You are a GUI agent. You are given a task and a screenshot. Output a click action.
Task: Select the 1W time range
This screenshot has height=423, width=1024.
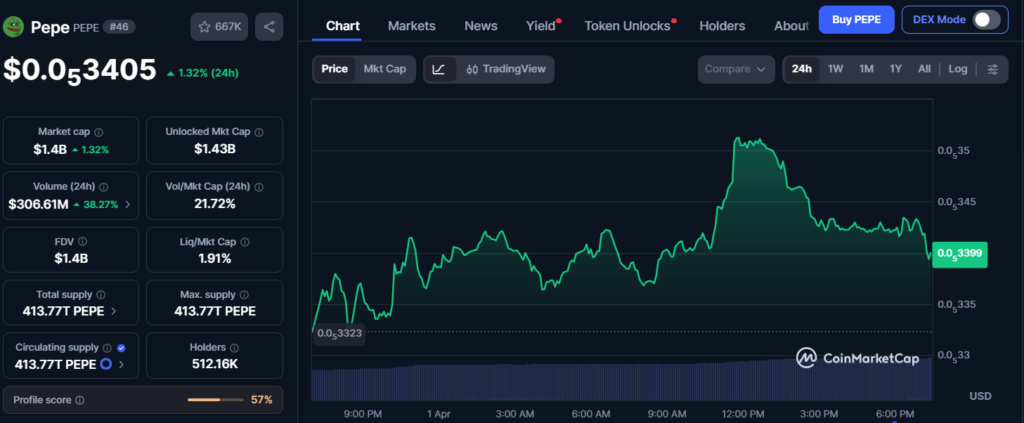836,69
